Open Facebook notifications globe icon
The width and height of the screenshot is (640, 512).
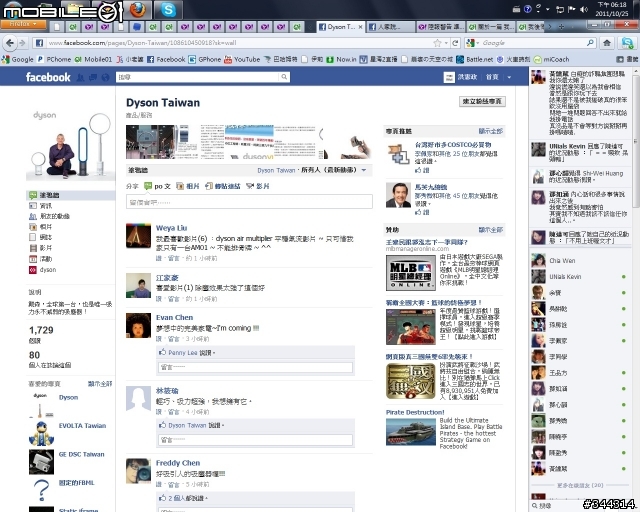coord(105,77)
